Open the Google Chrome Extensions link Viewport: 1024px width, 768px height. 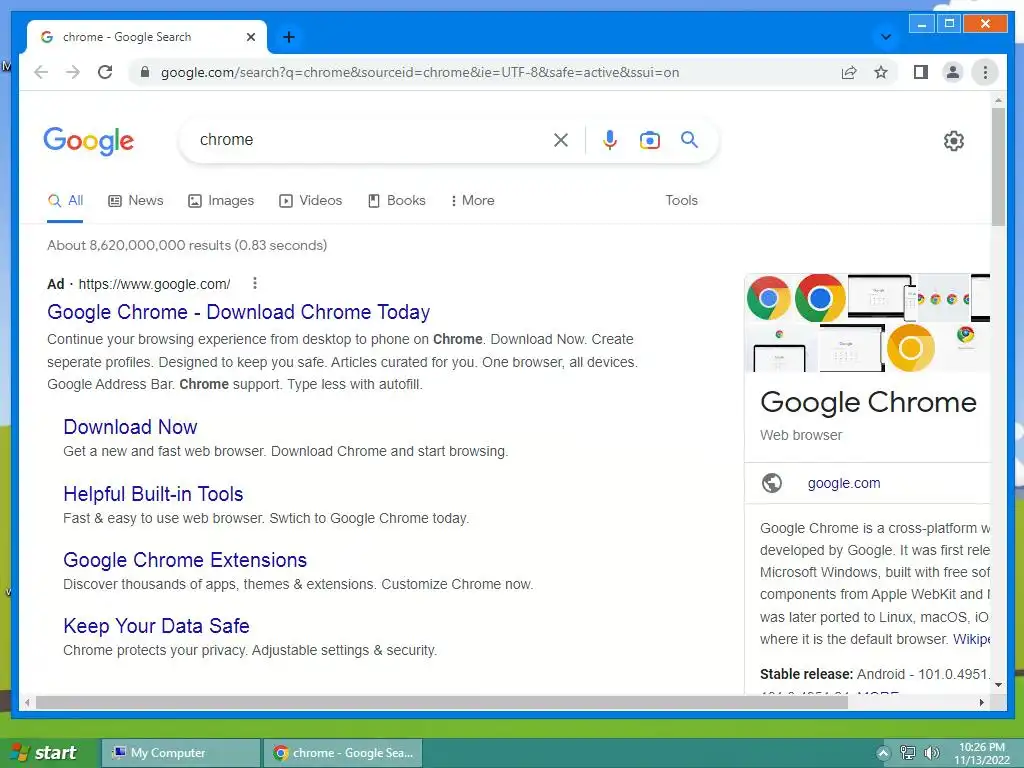tap(185, 560)
